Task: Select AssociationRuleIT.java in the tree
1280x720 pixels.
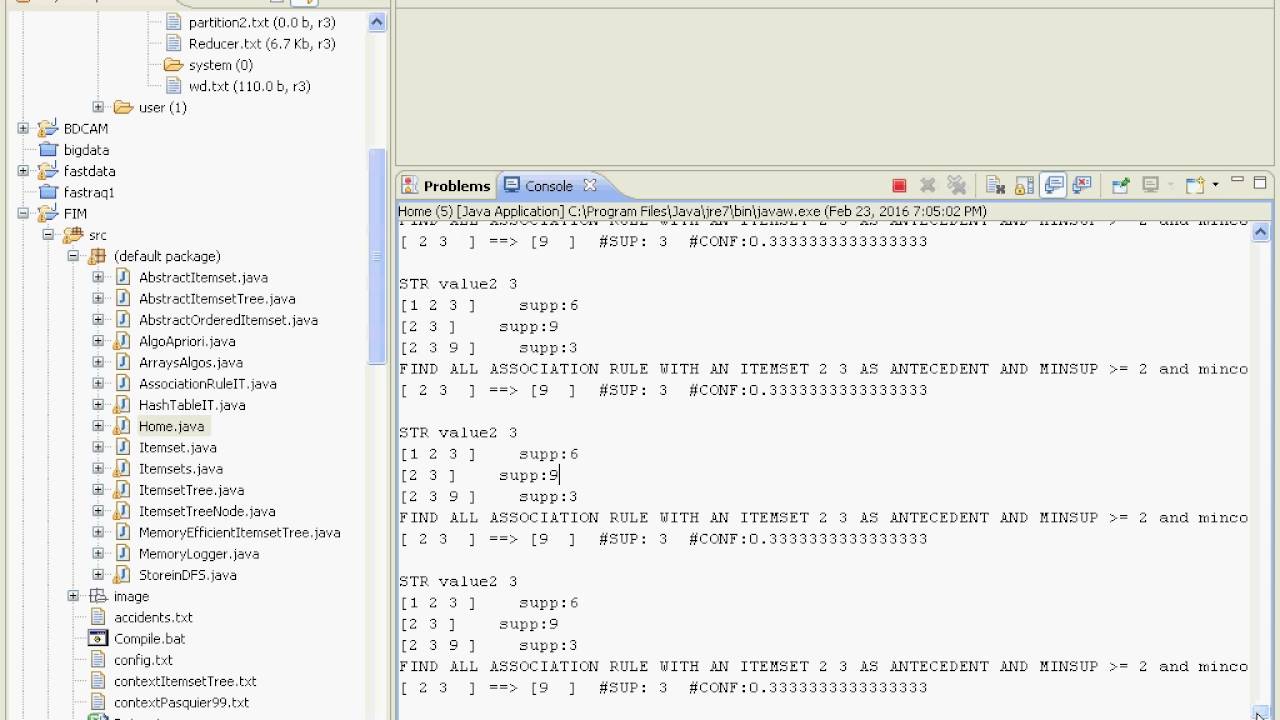Action: click(x=208, y=384)
